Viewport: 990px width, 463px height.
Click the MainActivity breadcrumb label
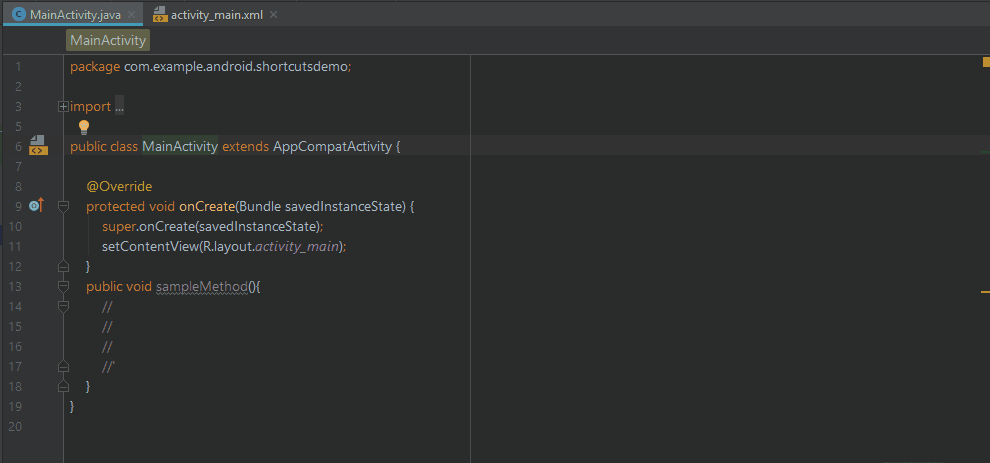[x=108, y=41]
